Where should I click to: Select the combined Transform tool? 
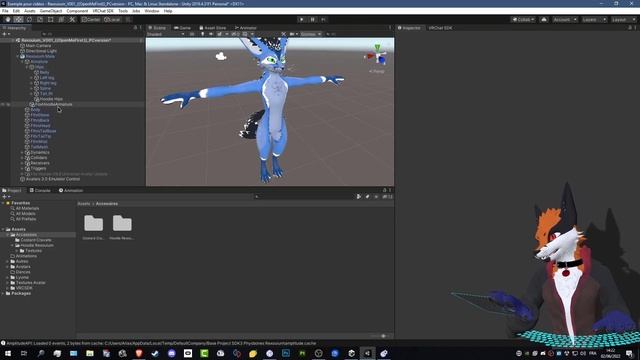click(61, 19)
